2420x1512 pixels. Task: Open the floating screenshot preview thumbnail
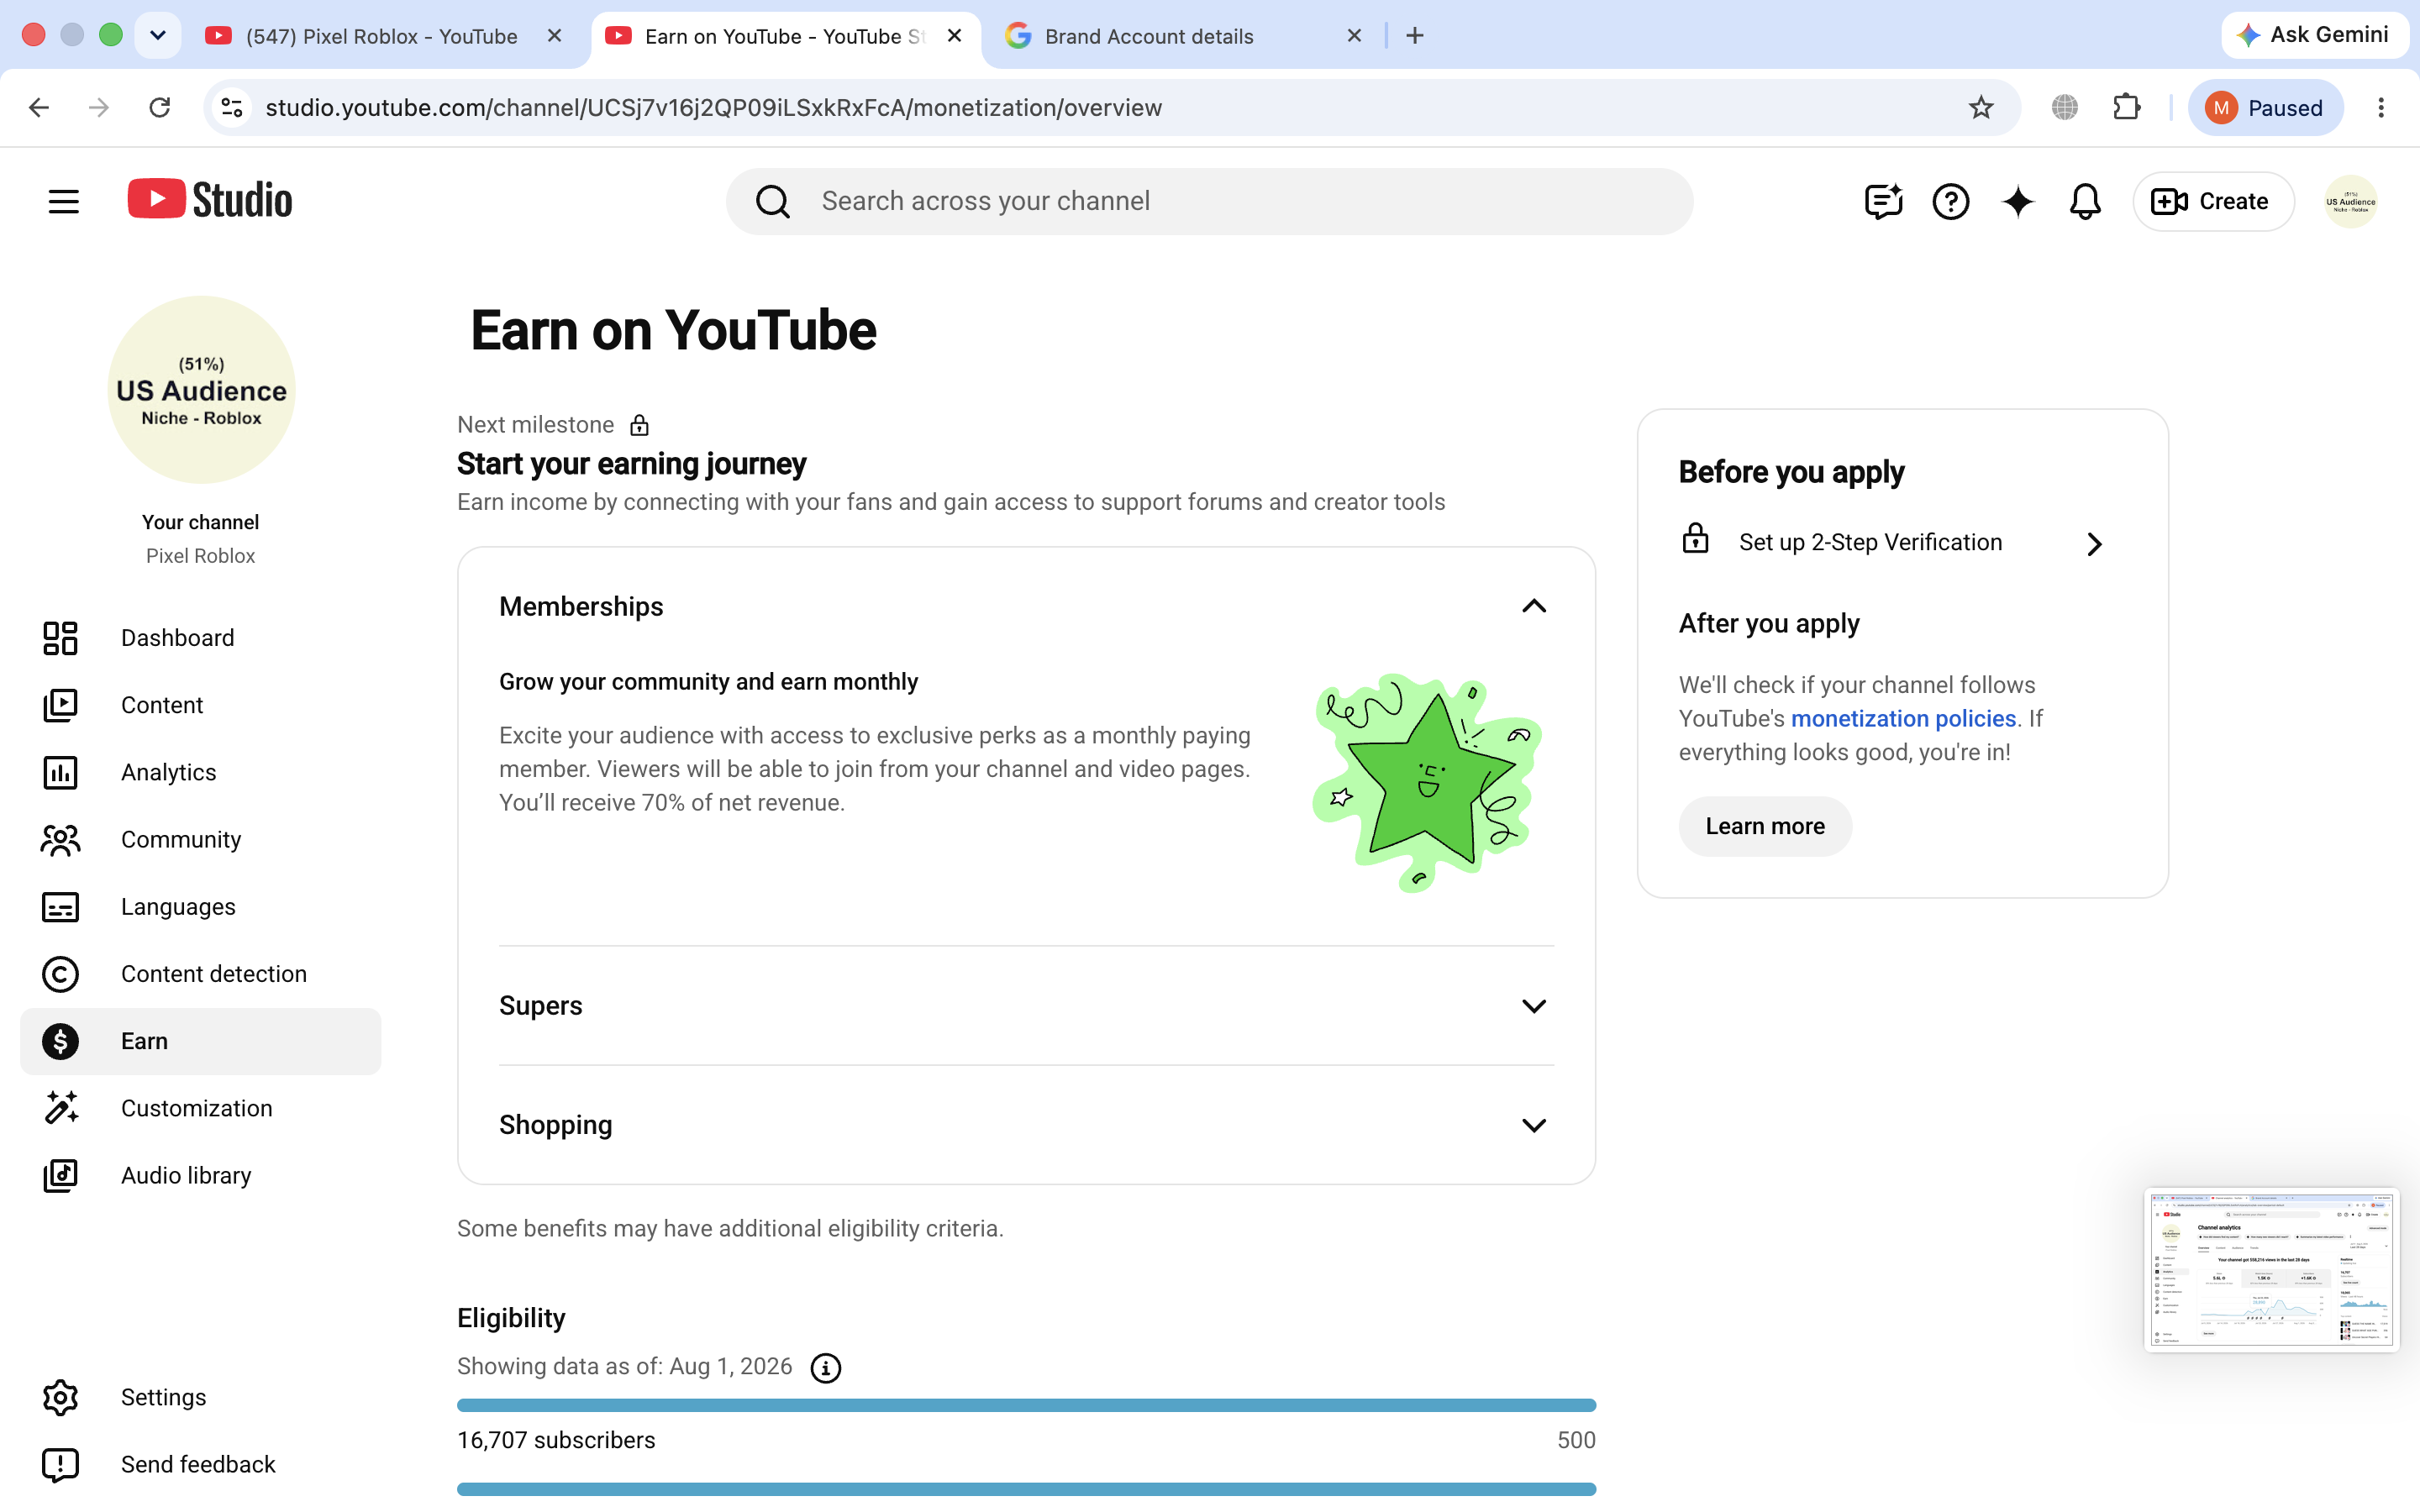(2271, 1270)
